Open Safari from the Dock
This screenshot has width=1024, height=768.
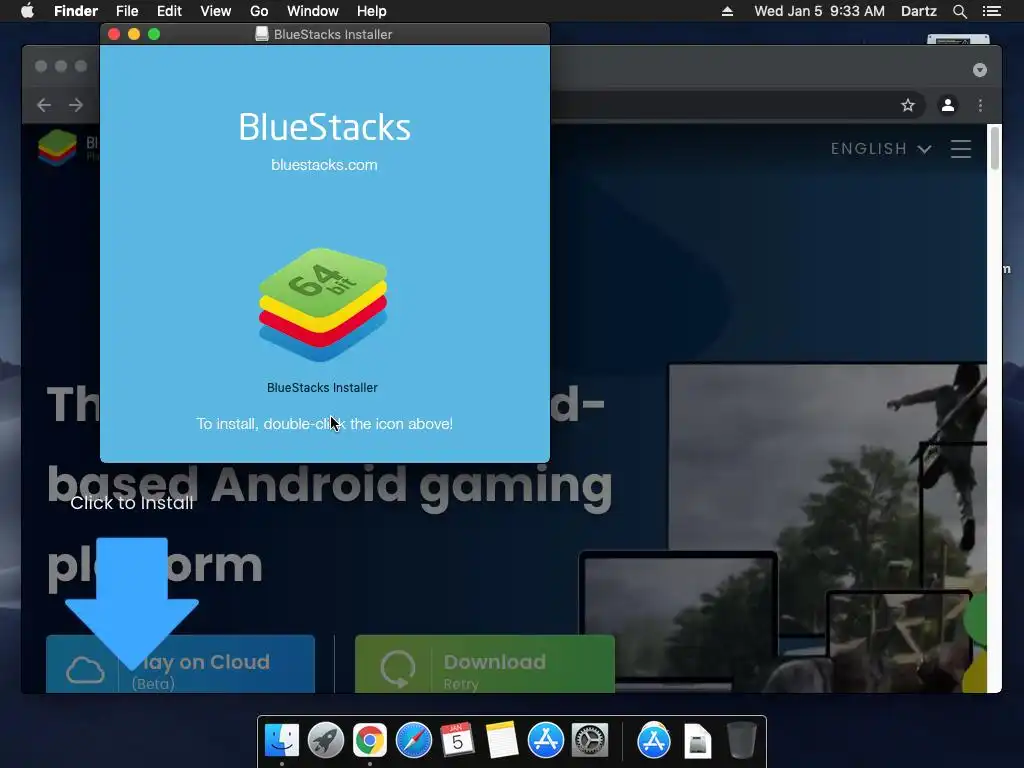point(413,741)
